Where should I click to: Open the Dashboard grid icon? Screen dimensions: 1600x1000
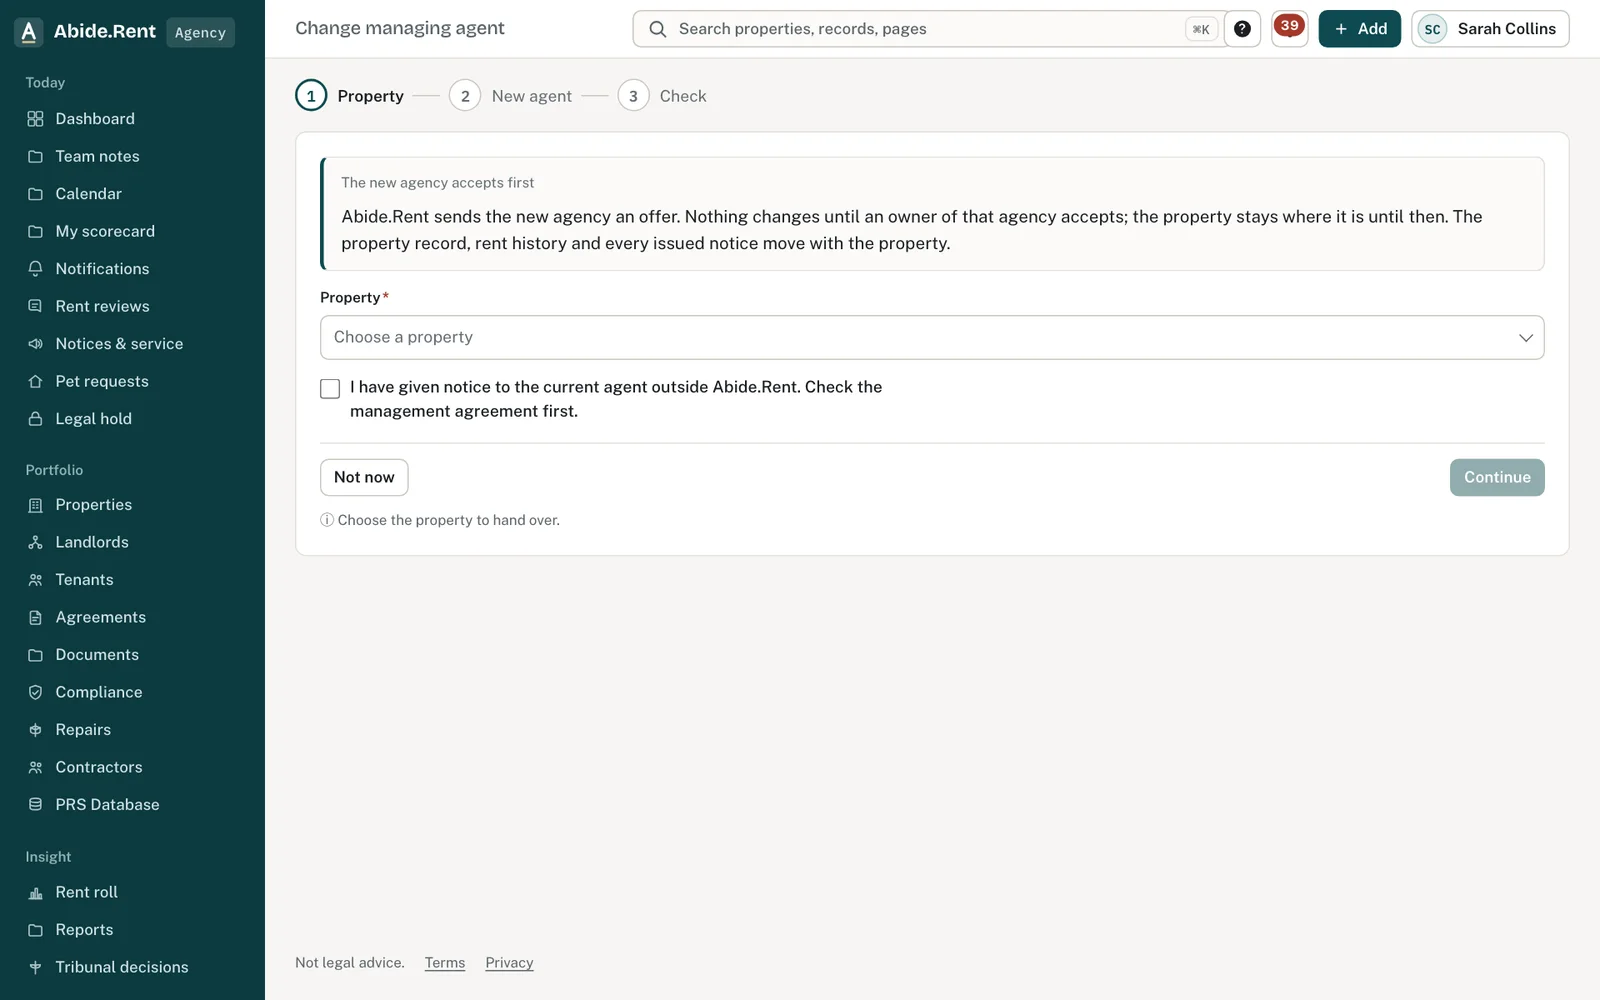pos(35,119)
